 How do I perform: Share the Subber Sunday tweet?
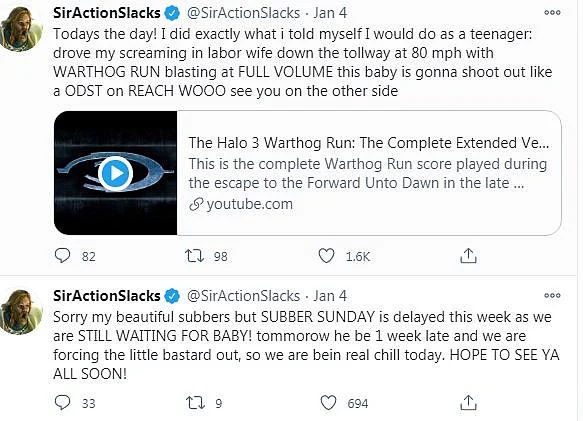coord(468,403)
